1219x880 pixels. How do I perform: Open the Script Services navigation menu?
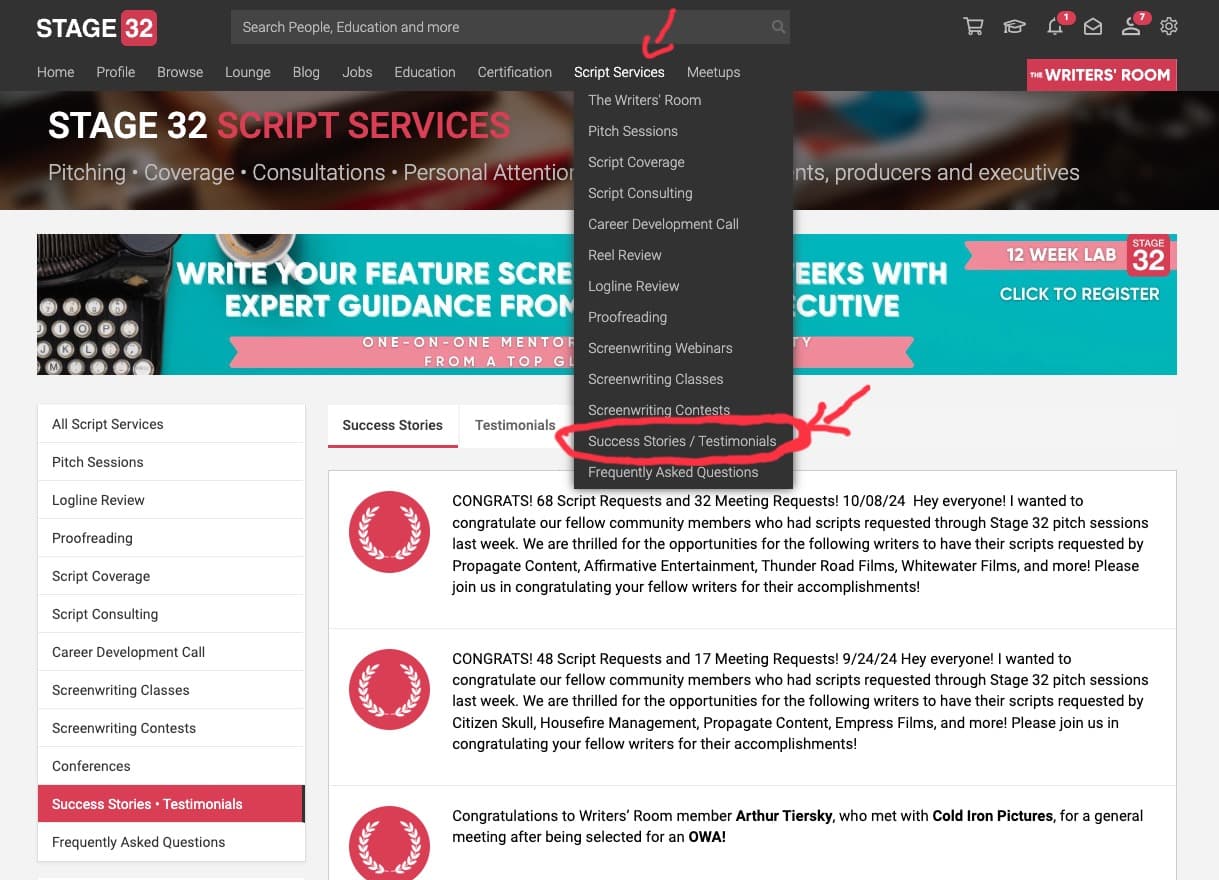pos(619,72)
